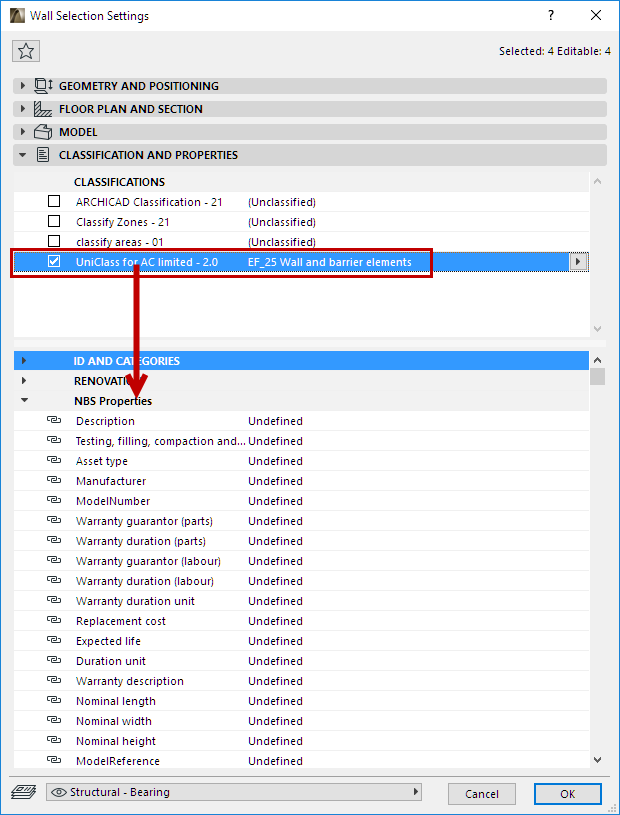This screenshot has width=620, height=815.
Task: Click the link icon beside Warranty duration (labour)
Action: click(54, 581)
